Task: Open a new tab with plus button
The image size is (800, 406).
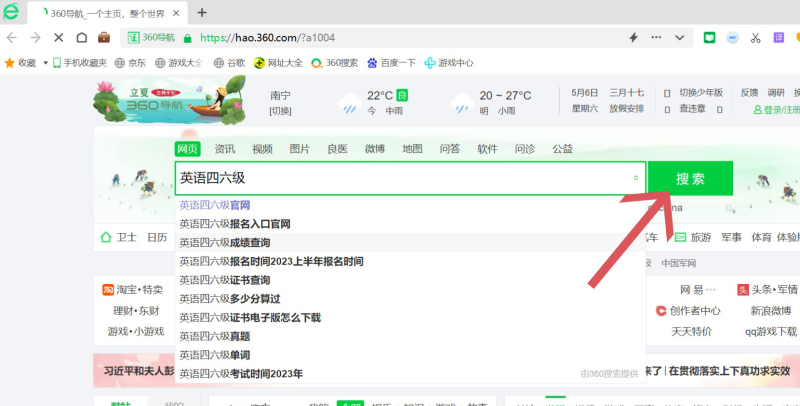Action: [202, 13]
